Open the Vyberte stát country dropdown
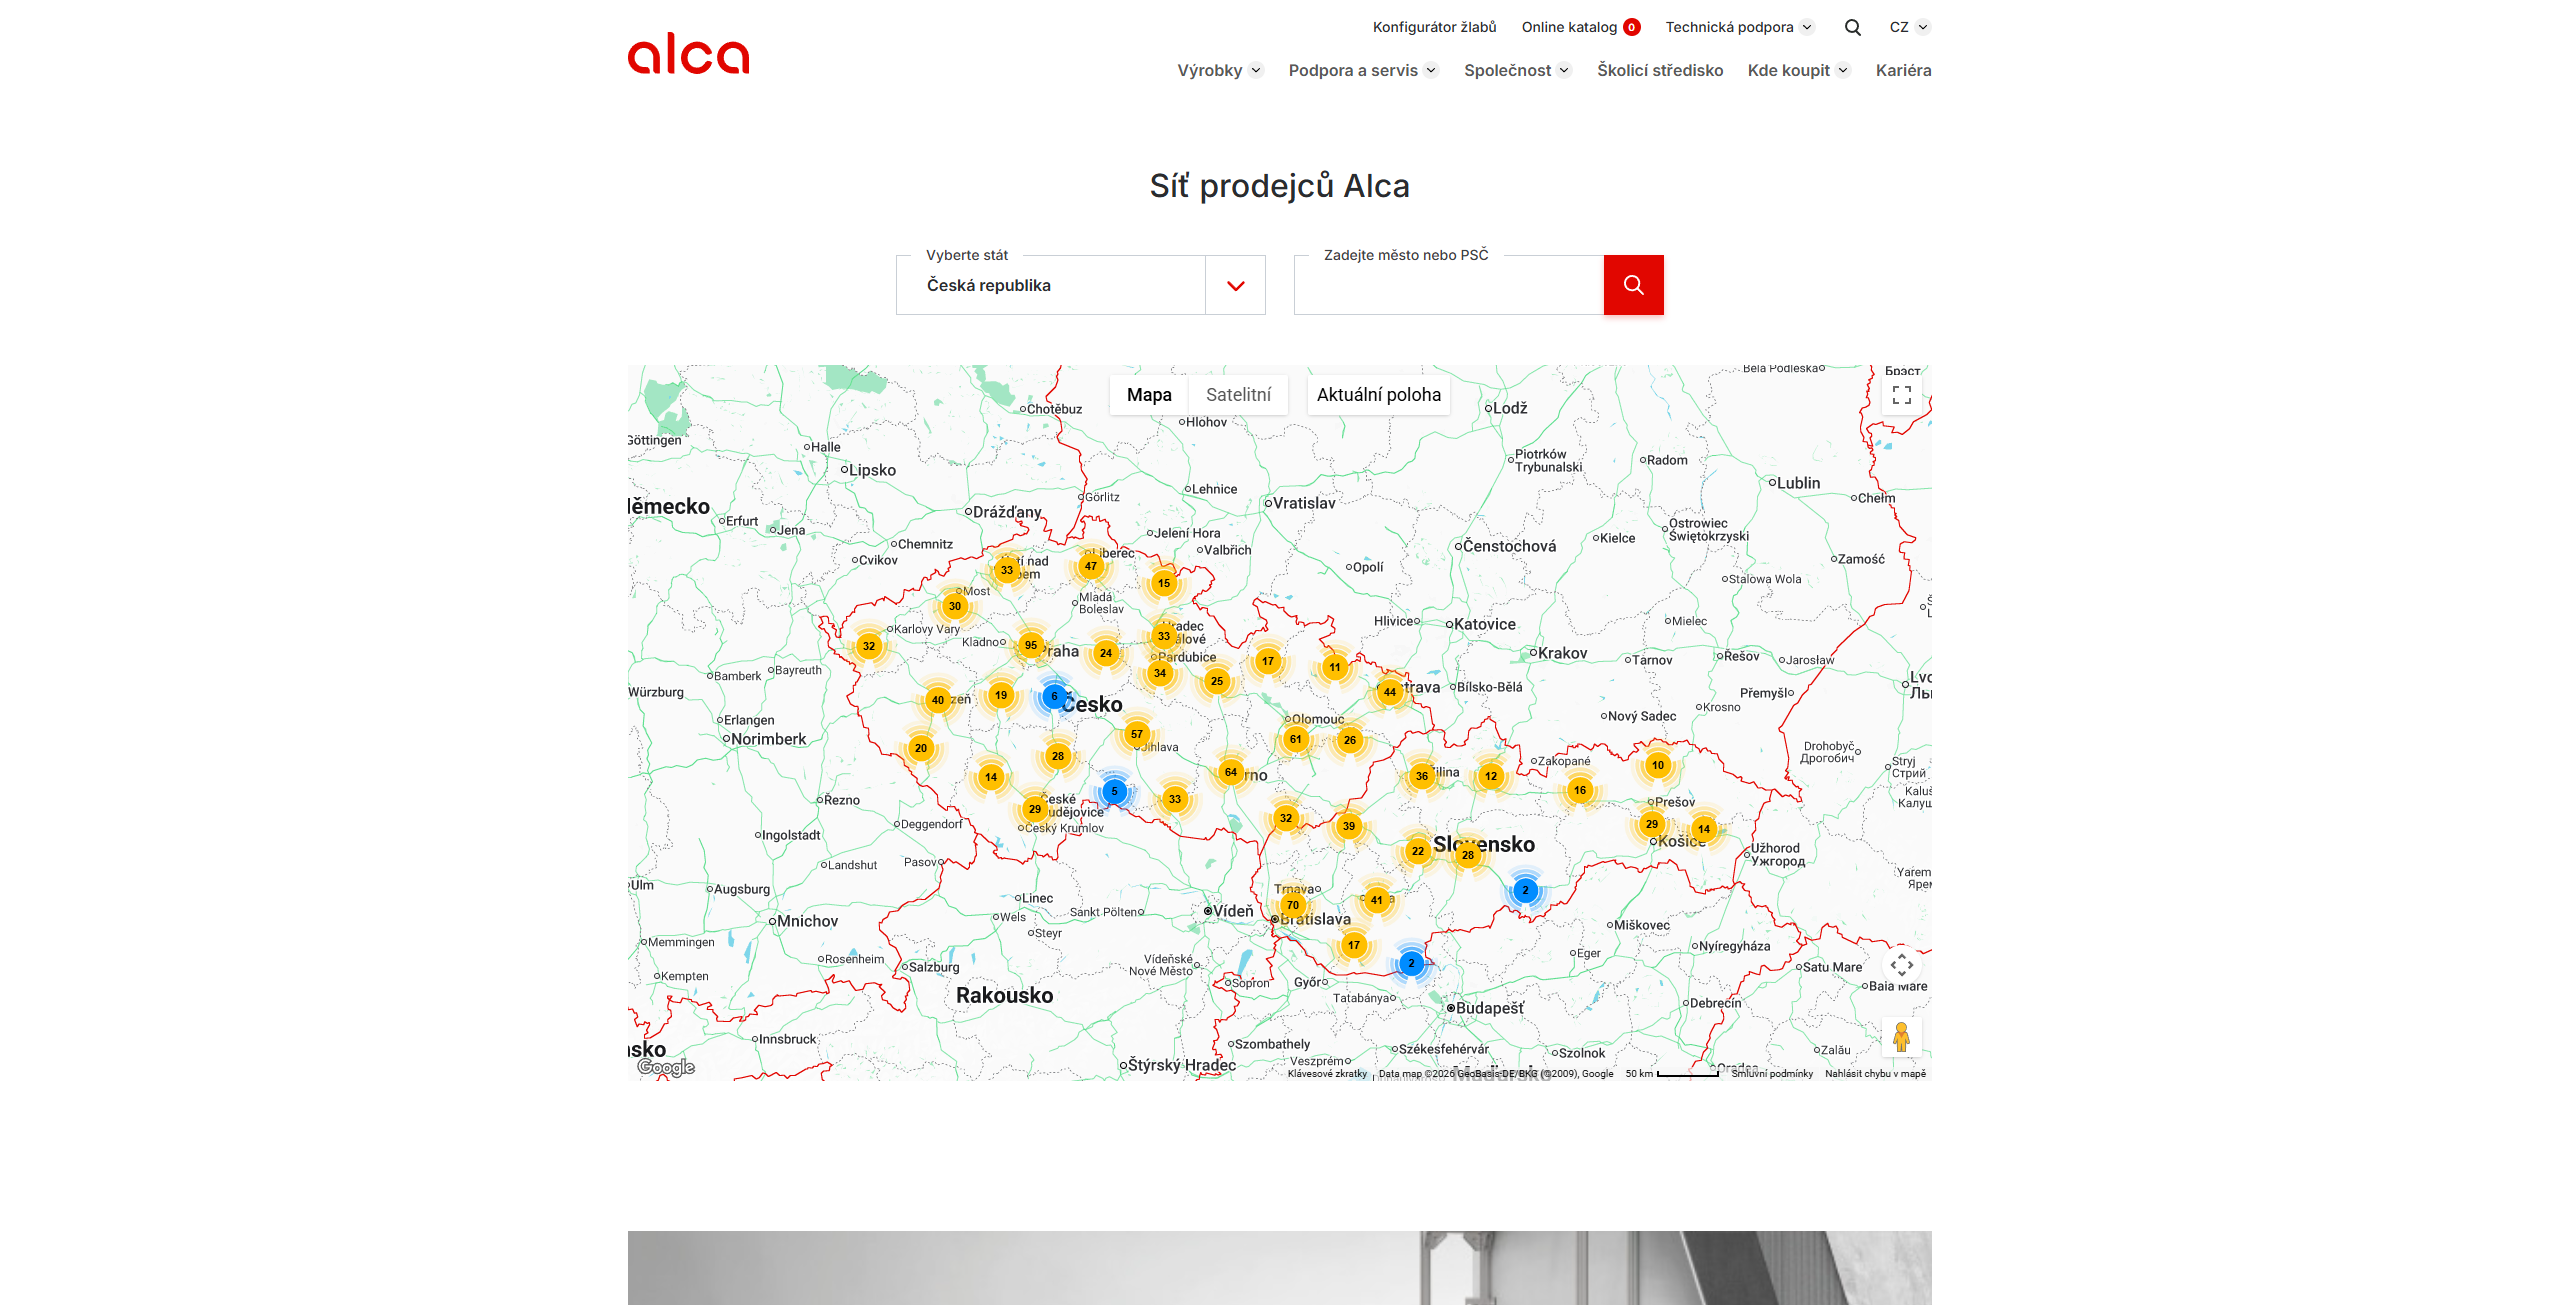The image size is (2560, 1305). [x=1080, y=285]
